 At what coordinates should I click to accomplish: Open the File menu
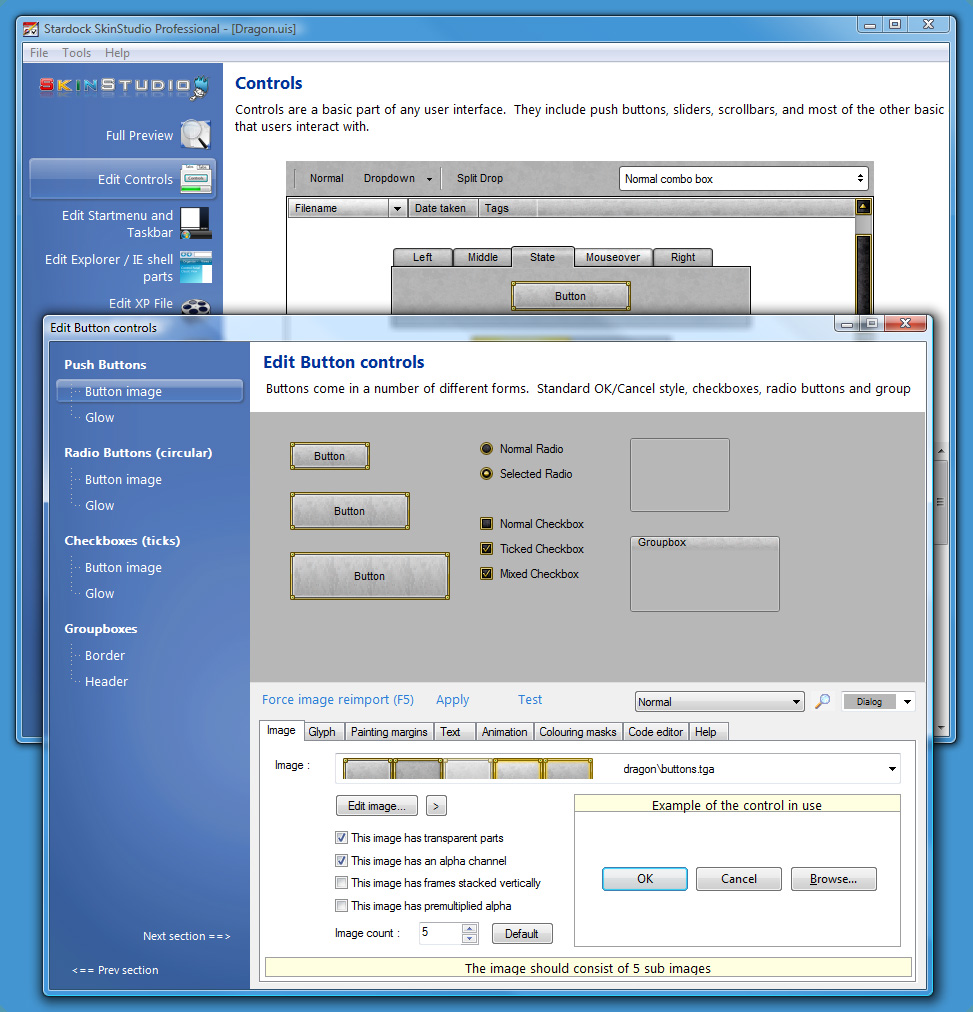(x=39, y=53)
